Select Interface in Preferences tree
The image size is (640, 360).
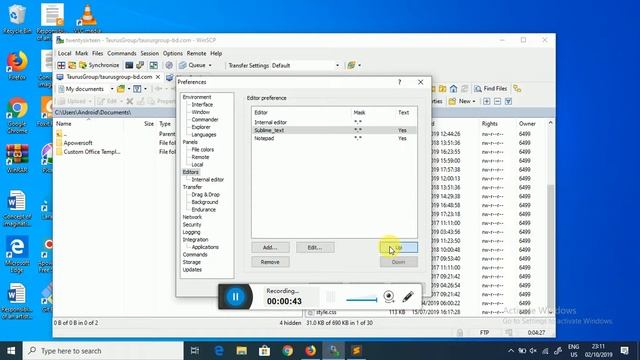point(202,104)
